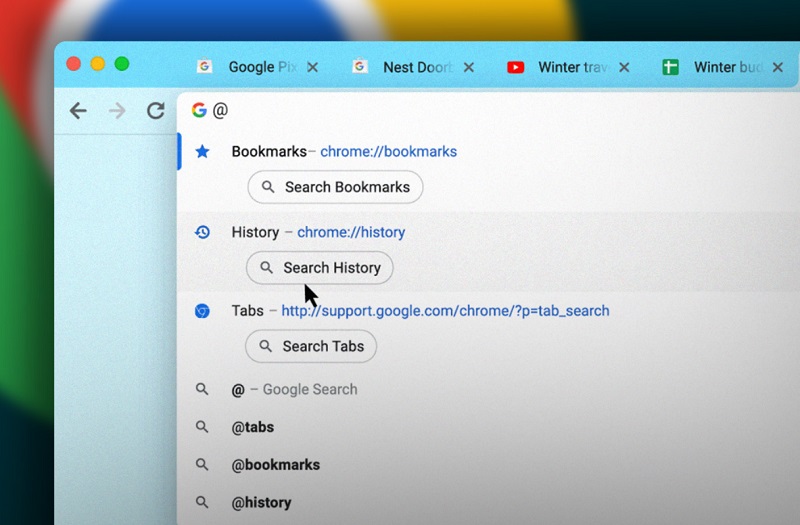Close the Google Pixel tab
The image size is (800, 525).
pyautogui.click(x=312, y=68)
